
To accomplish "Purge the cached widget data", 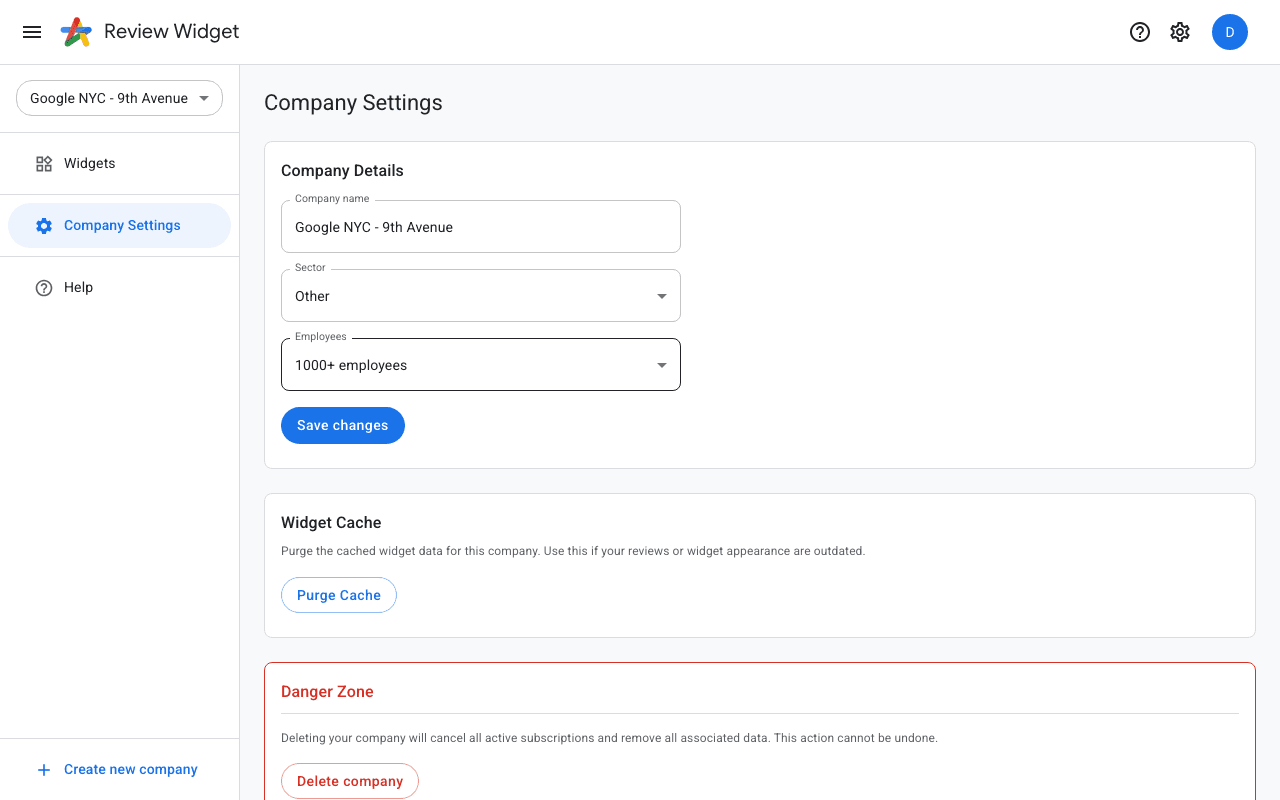I will click(x=339, y=595).
